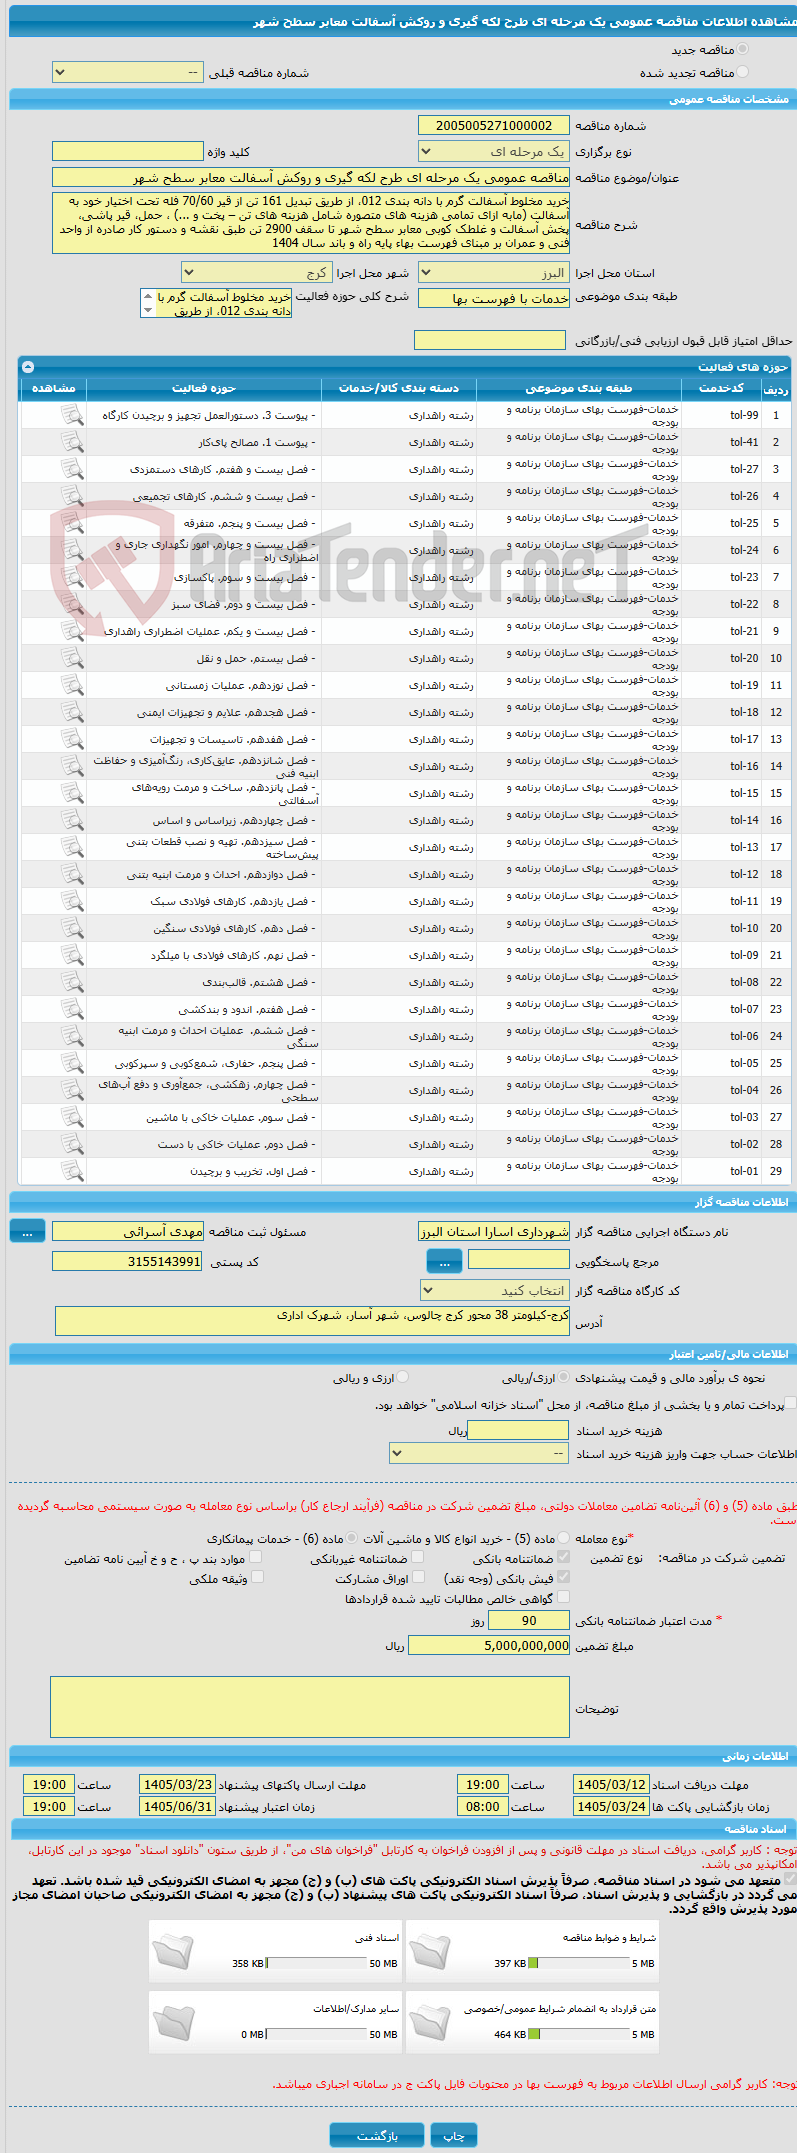797x2153 pixels.
Task: Open نوع برگزاری dropdown
Action: point(494,151)
